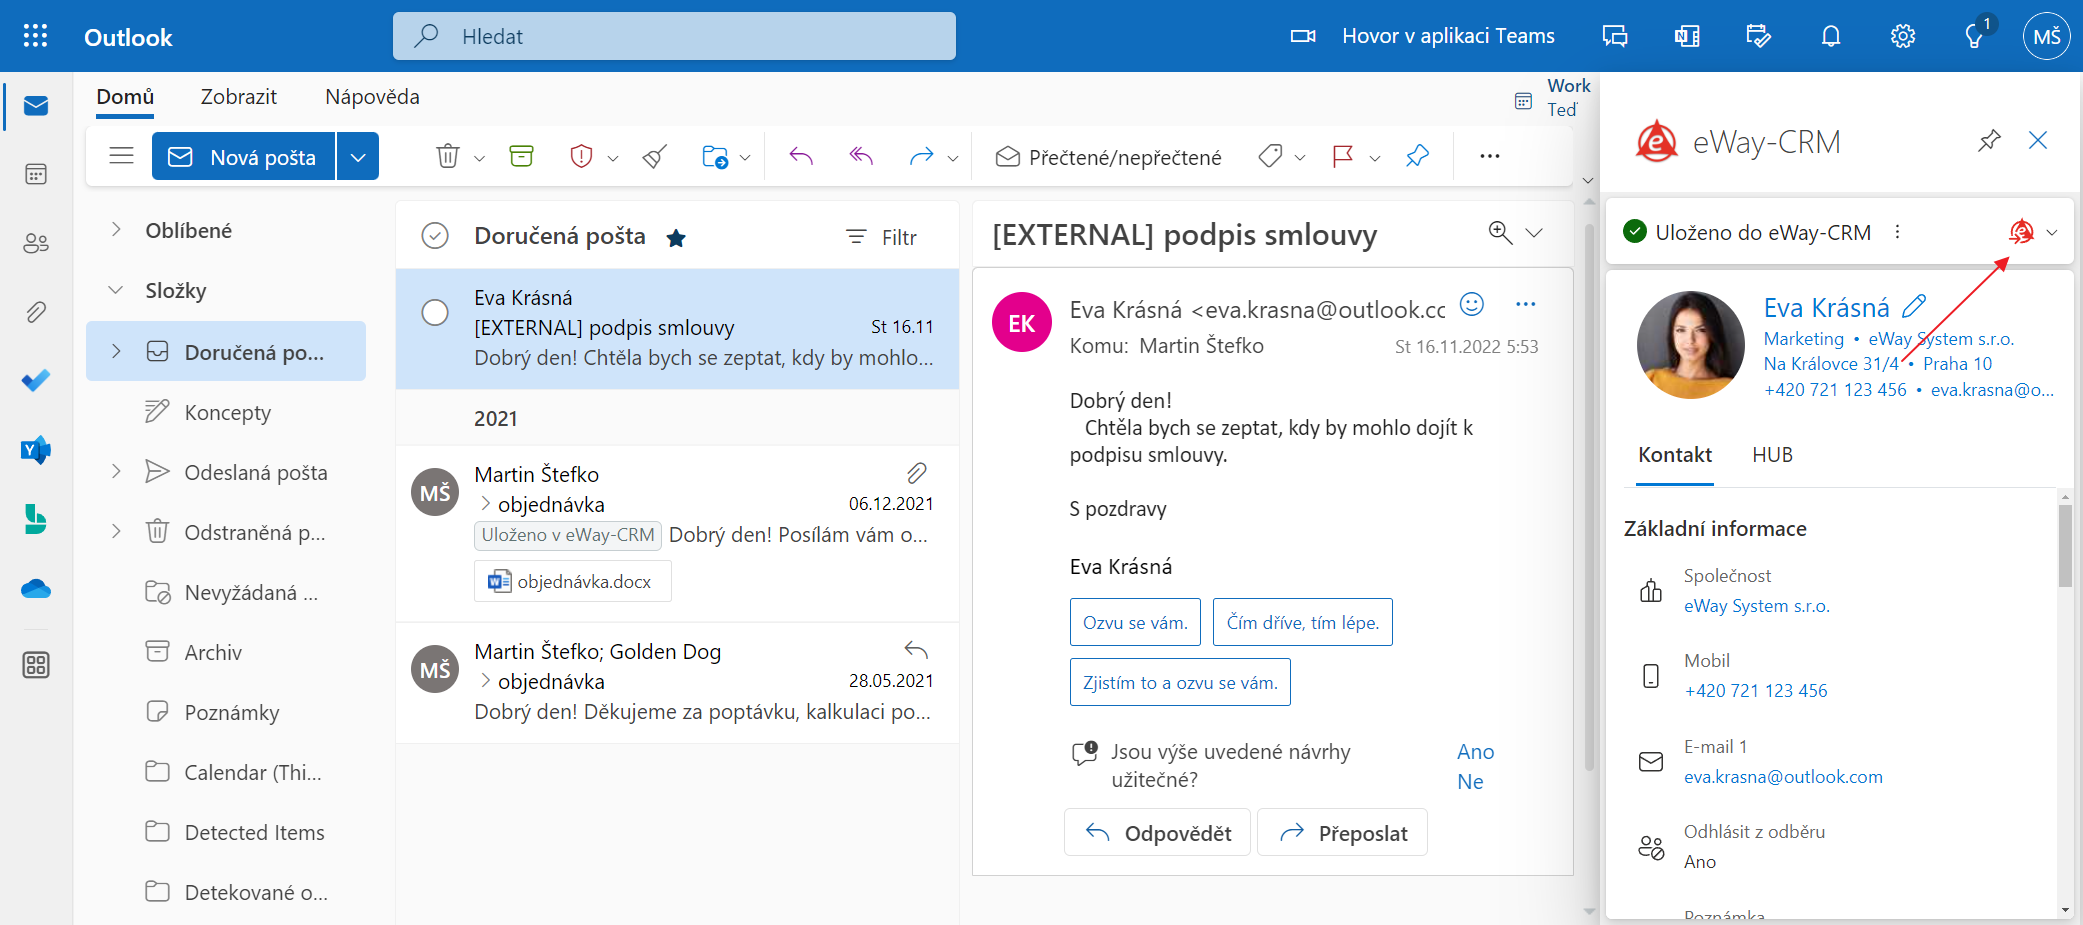The height and width of the screenshot is (925, 2083).
Task: Open Calendar in the left sidebar
Action: click(36, 174)
